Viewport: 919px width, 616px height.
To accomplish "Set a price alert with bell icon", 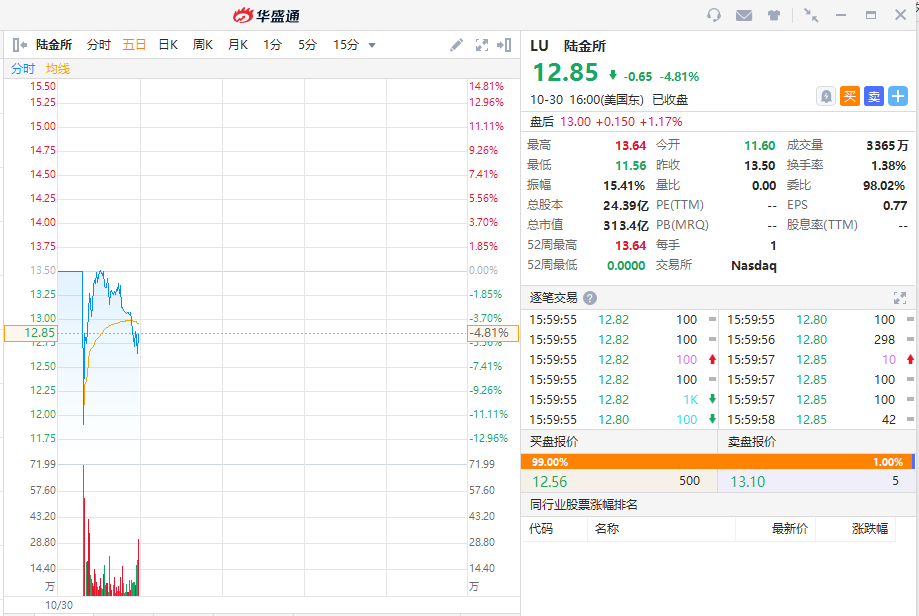I will pos(826,96).
